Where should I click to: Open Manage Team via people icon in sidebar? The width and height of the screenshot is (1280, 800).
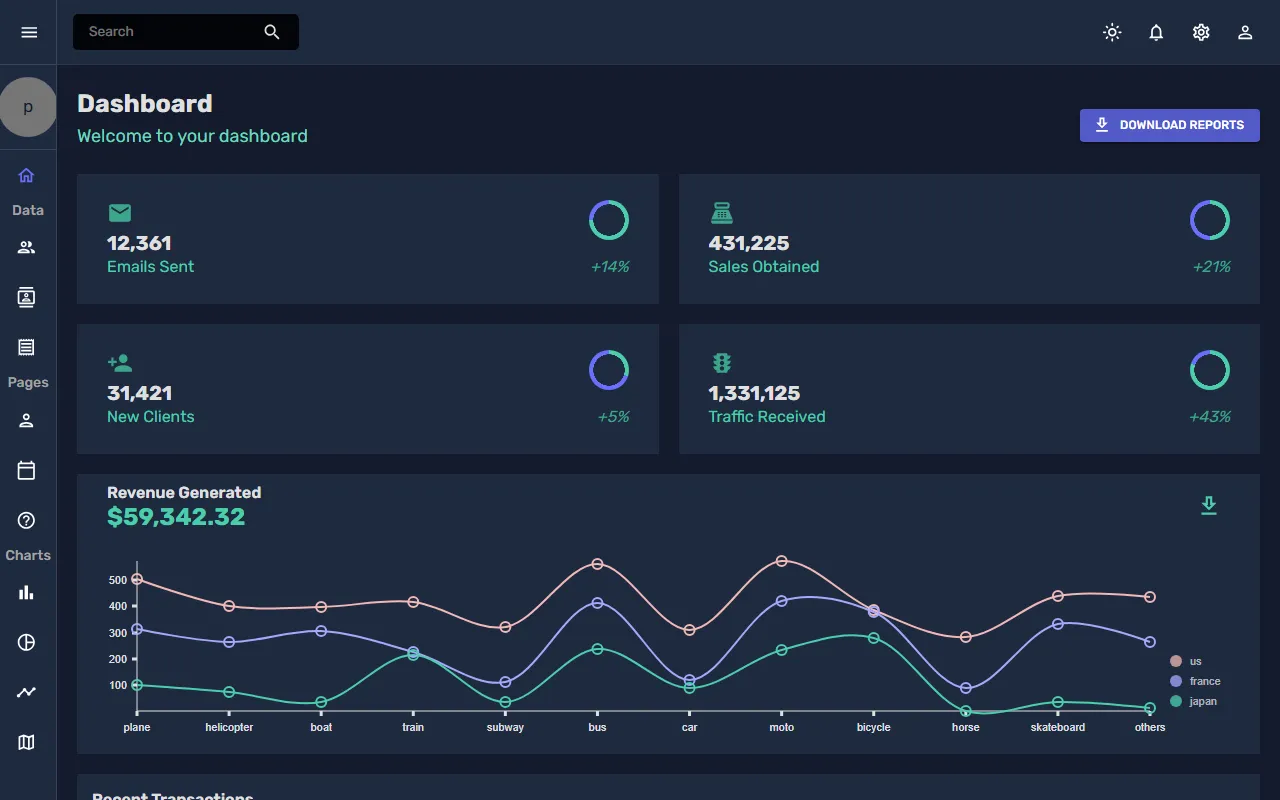pyautogui.click(x=27, y=248)
